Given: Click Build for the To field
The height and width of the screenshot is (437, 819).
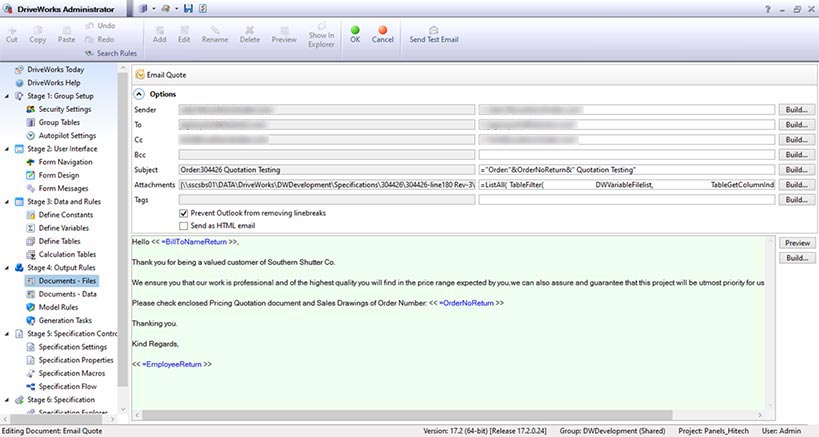Looking at the screenshot, I should [797, 125].
